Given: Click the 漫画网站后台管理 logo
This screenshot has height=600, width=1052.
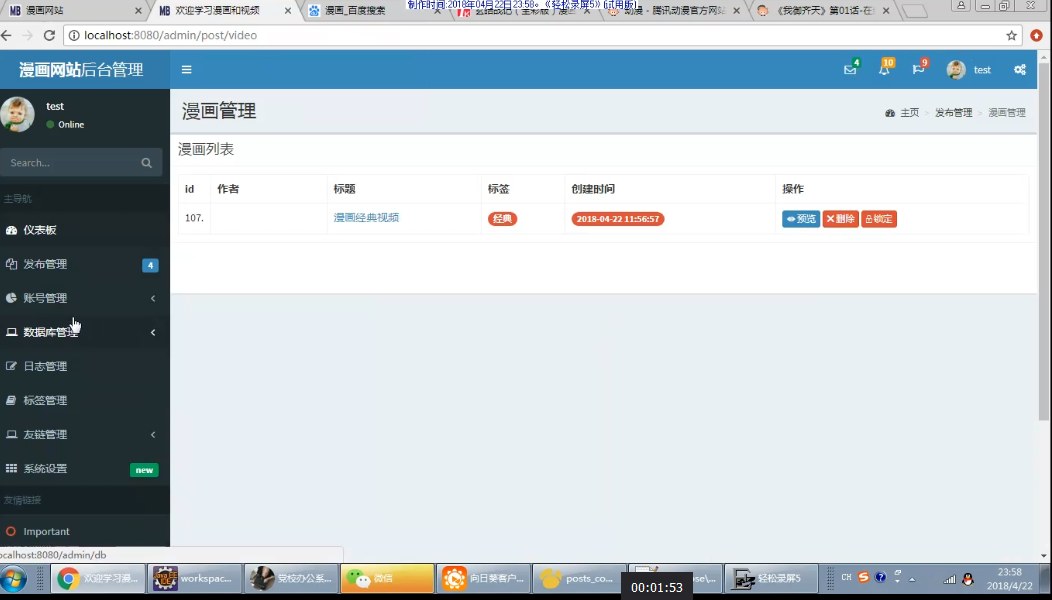Looking at the screenshot, I should pyautogui.click(x=81, y=70).
